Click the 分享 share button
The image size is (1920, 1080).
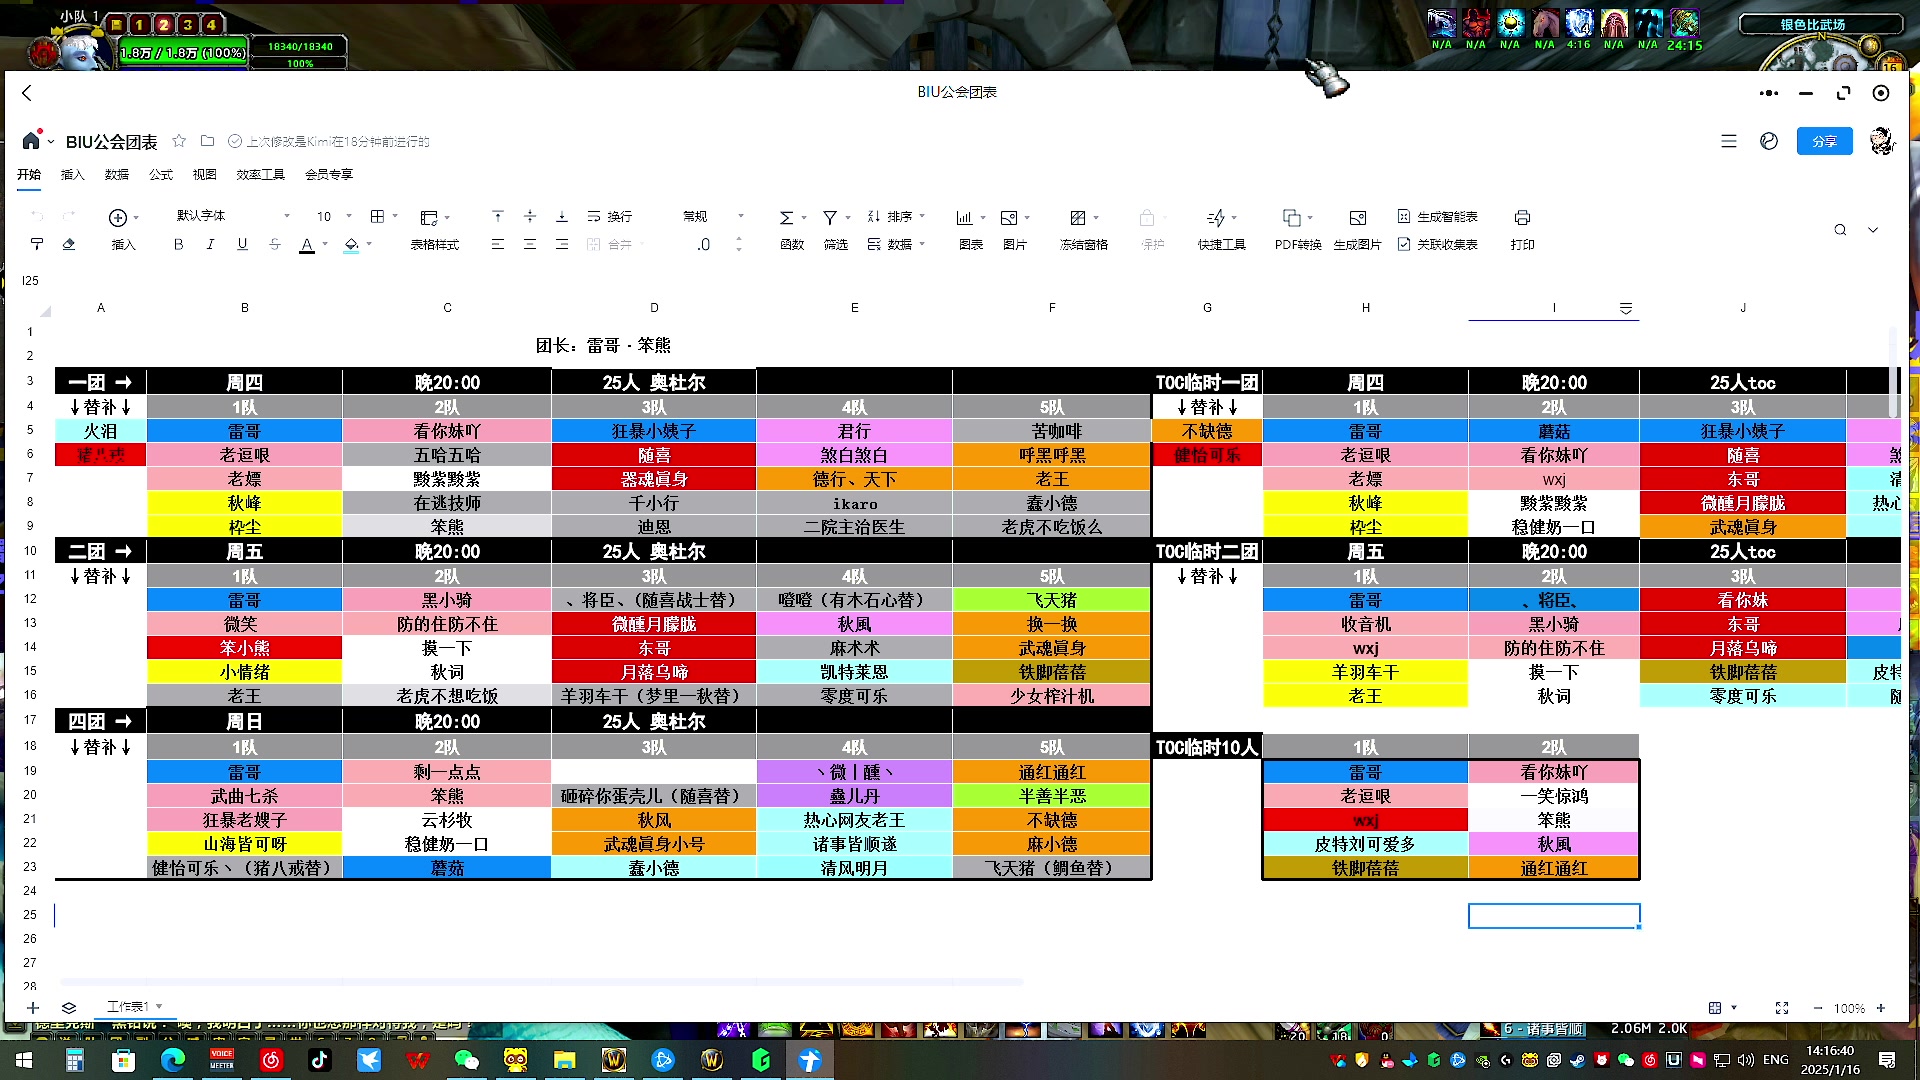pos(1824,141)
